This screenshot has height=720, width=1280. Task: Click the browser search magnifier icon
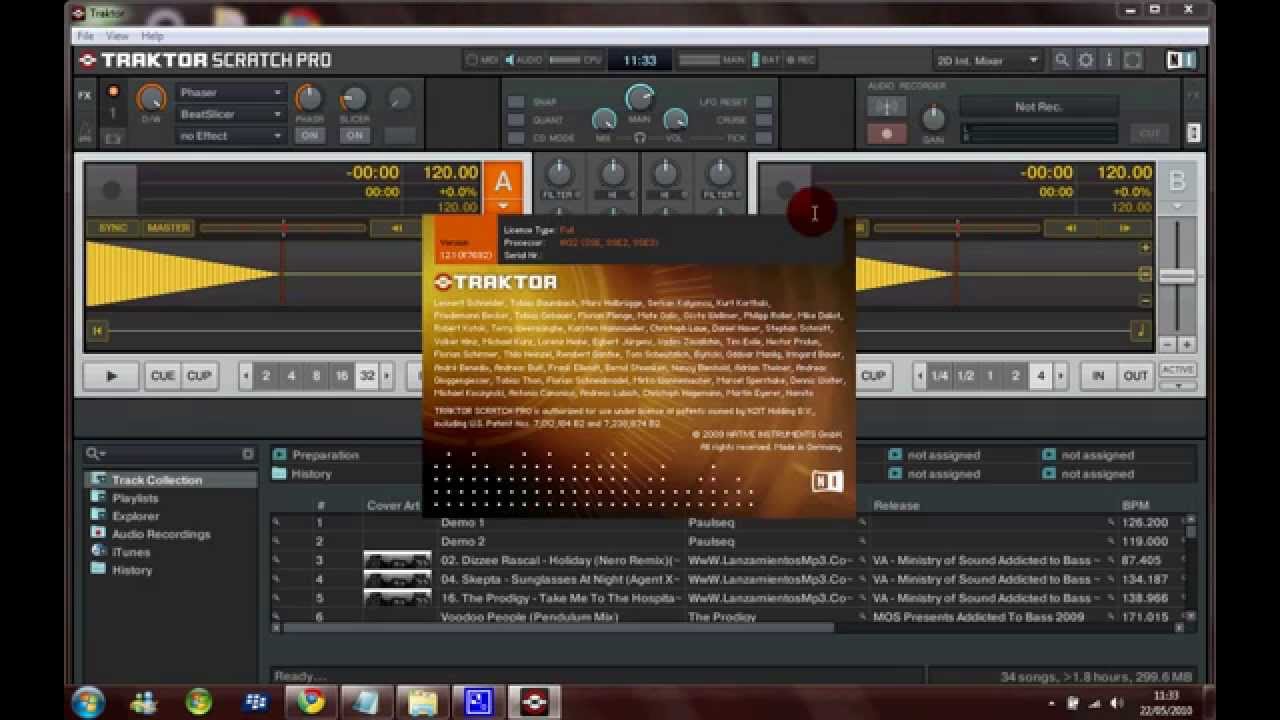pyautogui.click(x=94, y=454)
